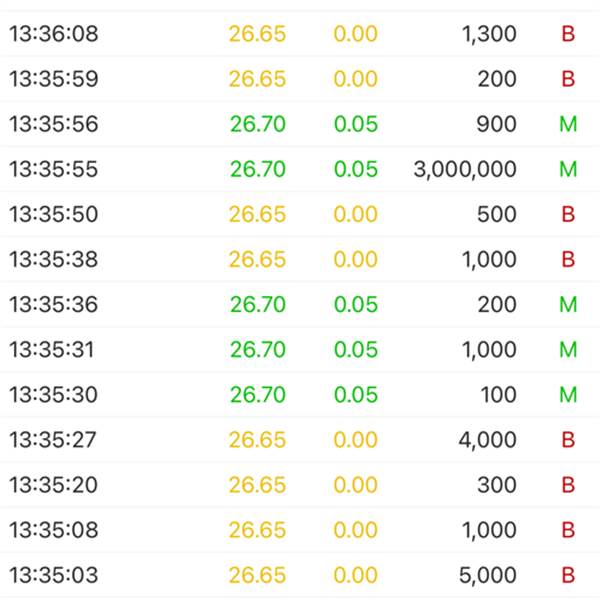
Task: Click the M flag on 13:35:56 trade
Action: [x=568, y=124]
